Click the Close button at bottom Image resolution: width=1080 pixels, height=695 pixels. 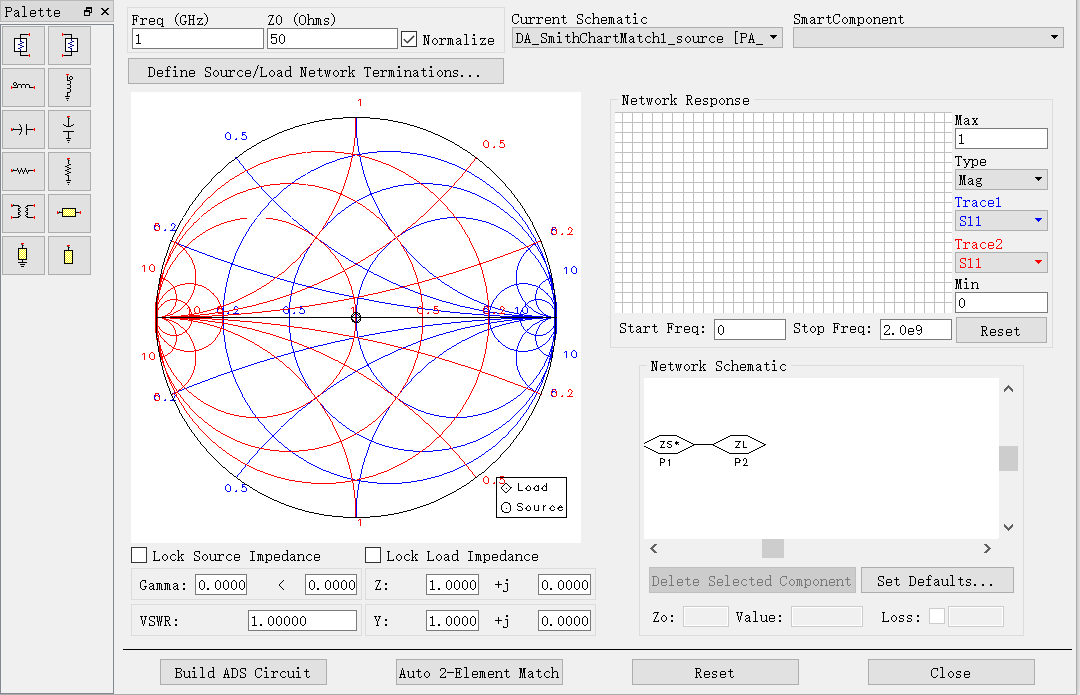click(951, 672)
